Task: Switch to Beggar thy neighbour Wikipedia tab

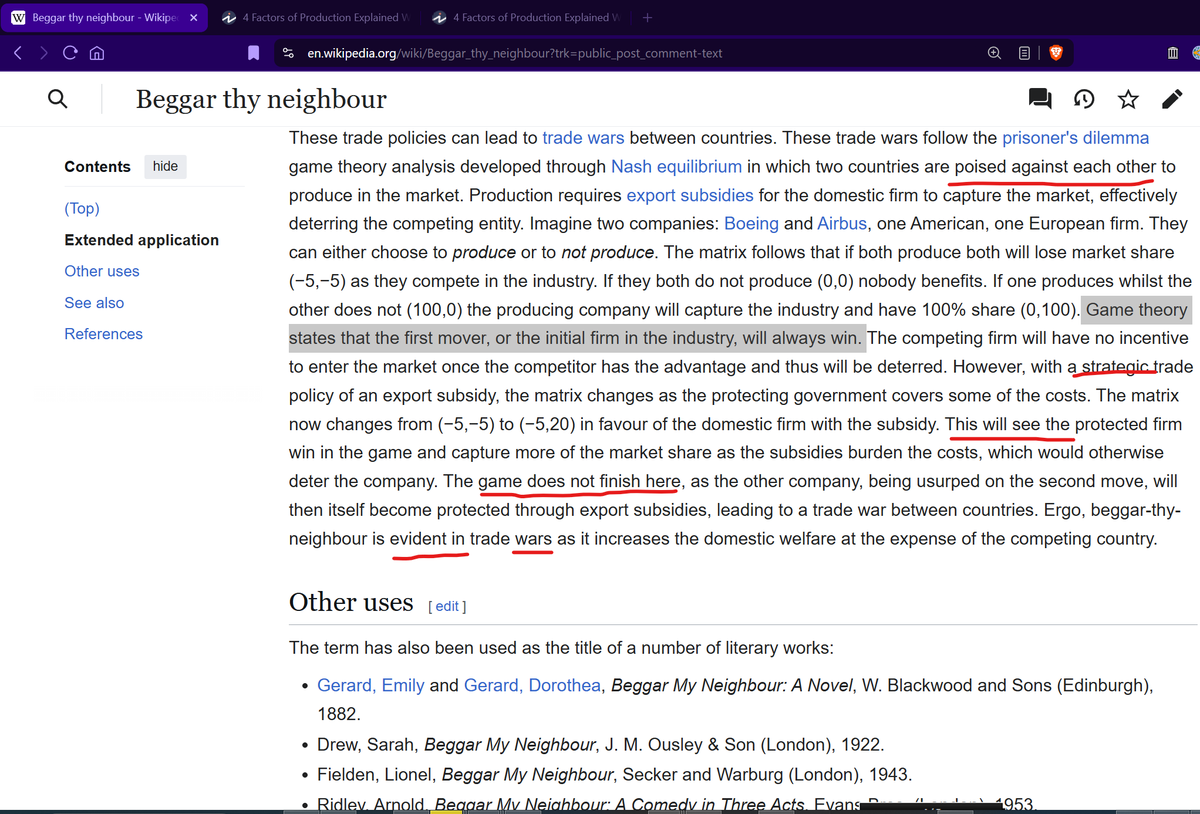Action: tap(104, 18)
